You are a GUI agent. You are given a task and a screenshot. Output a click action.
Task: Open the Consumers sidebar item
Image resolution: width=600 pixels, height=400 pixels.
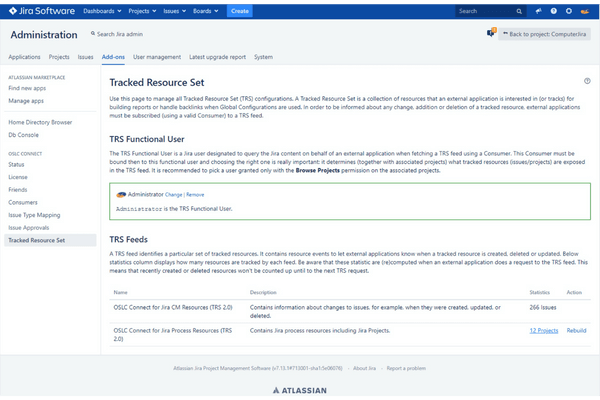pos(23,202)
